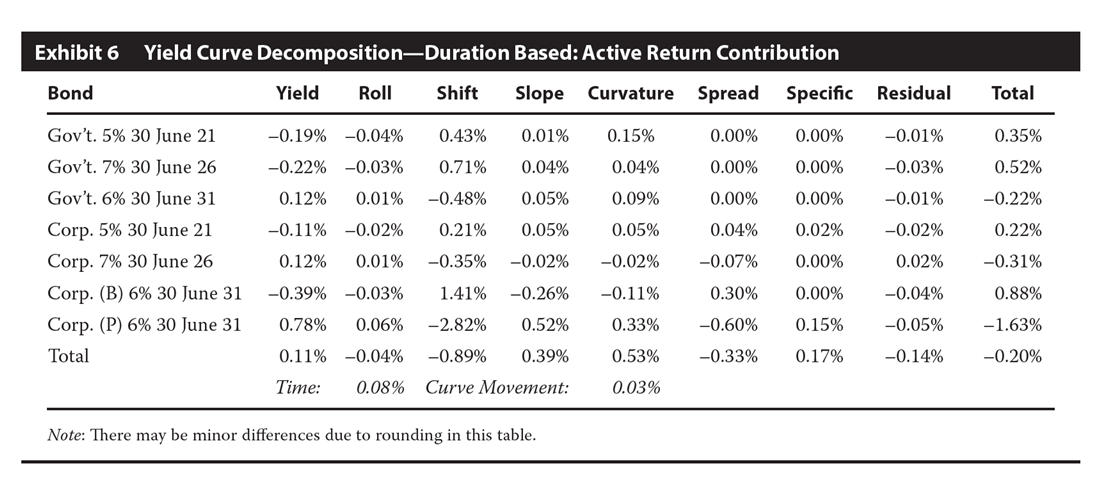Select the Roll column header
The image size is (1100, 487).
[x=375, y=94]
